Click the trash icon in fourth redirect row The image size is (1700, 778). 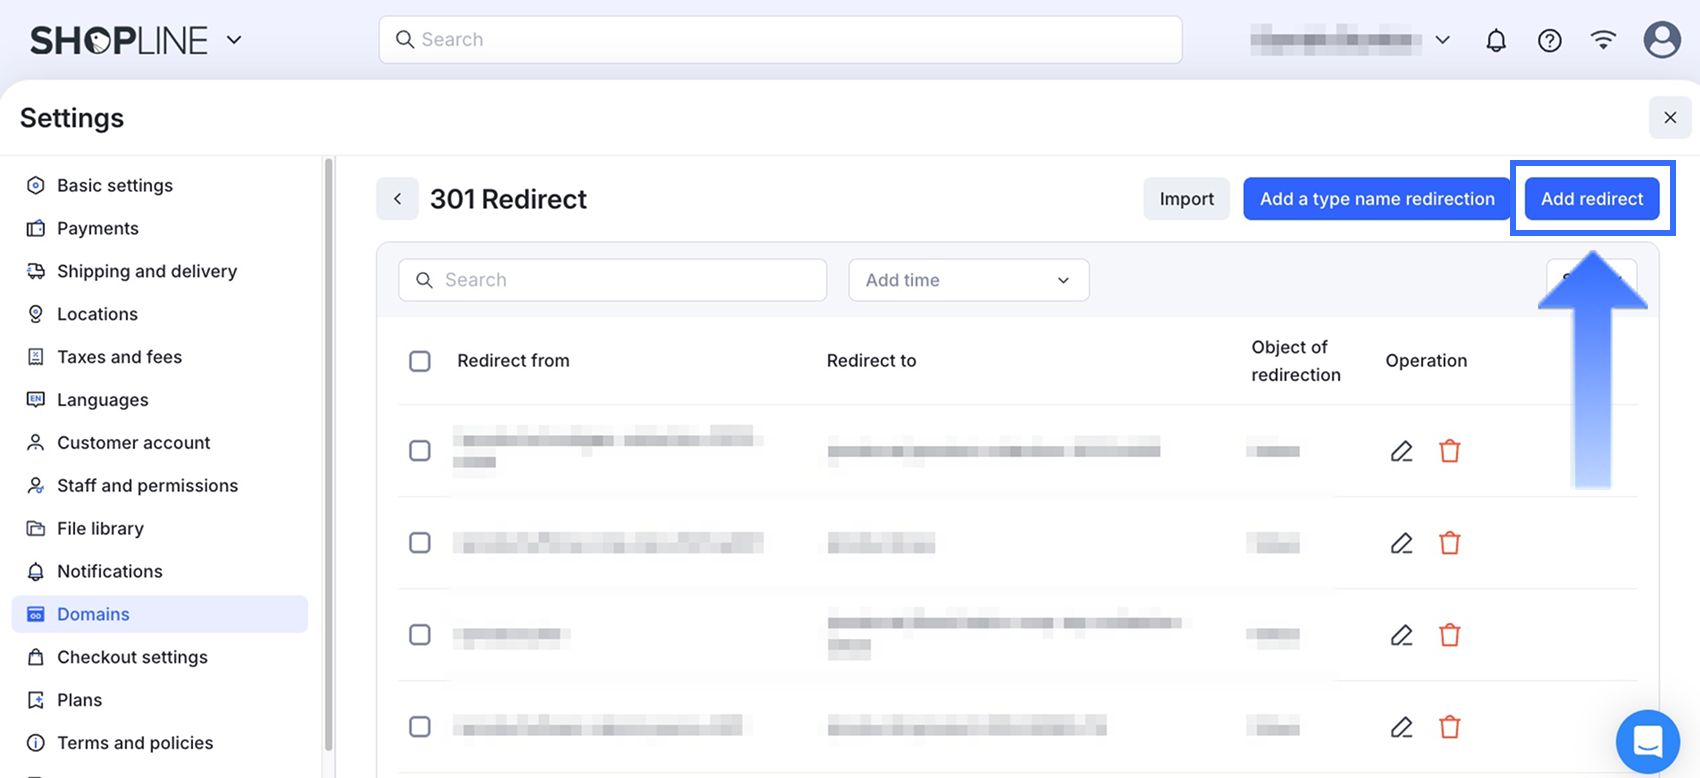[1449, 727]
